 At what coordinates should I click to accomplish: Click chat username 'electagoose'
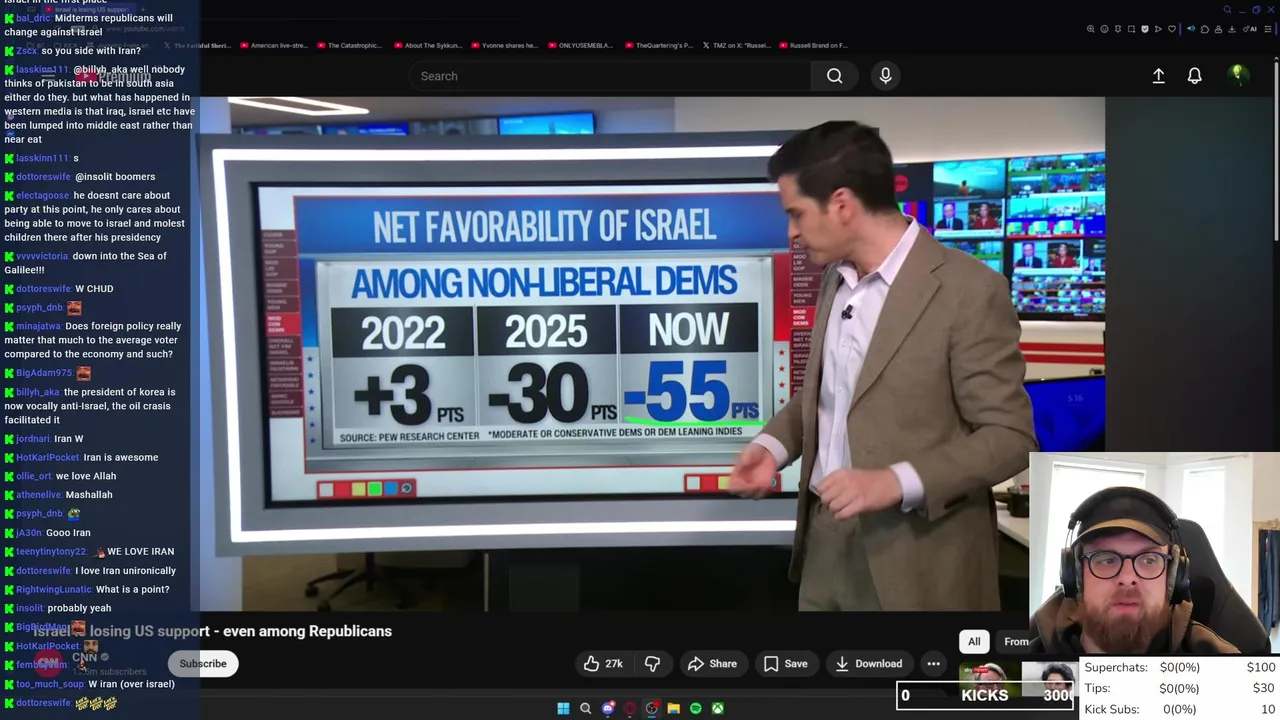point(42,196)
